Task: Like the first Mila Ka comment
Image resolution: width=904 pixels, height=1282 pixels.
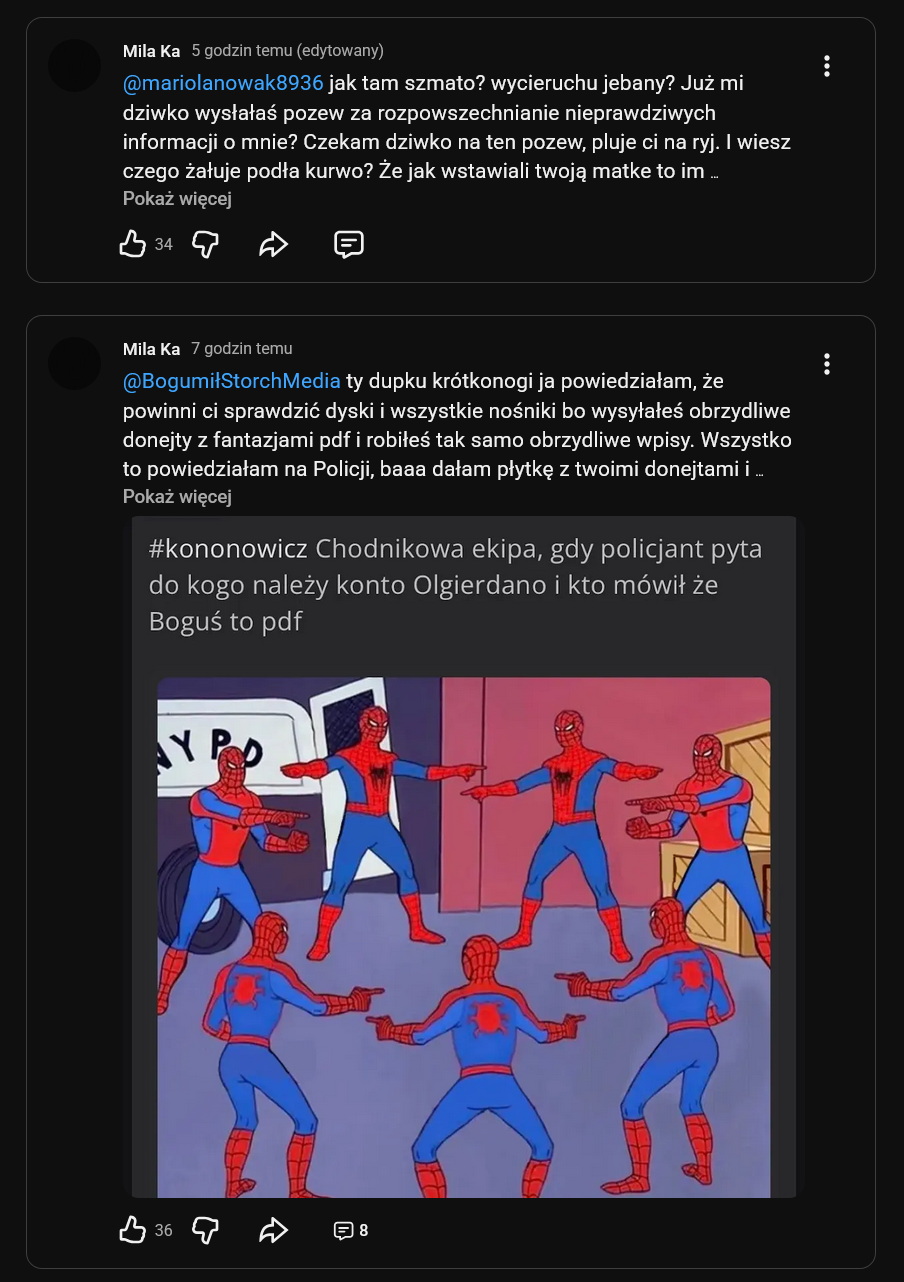Action: 133,244
